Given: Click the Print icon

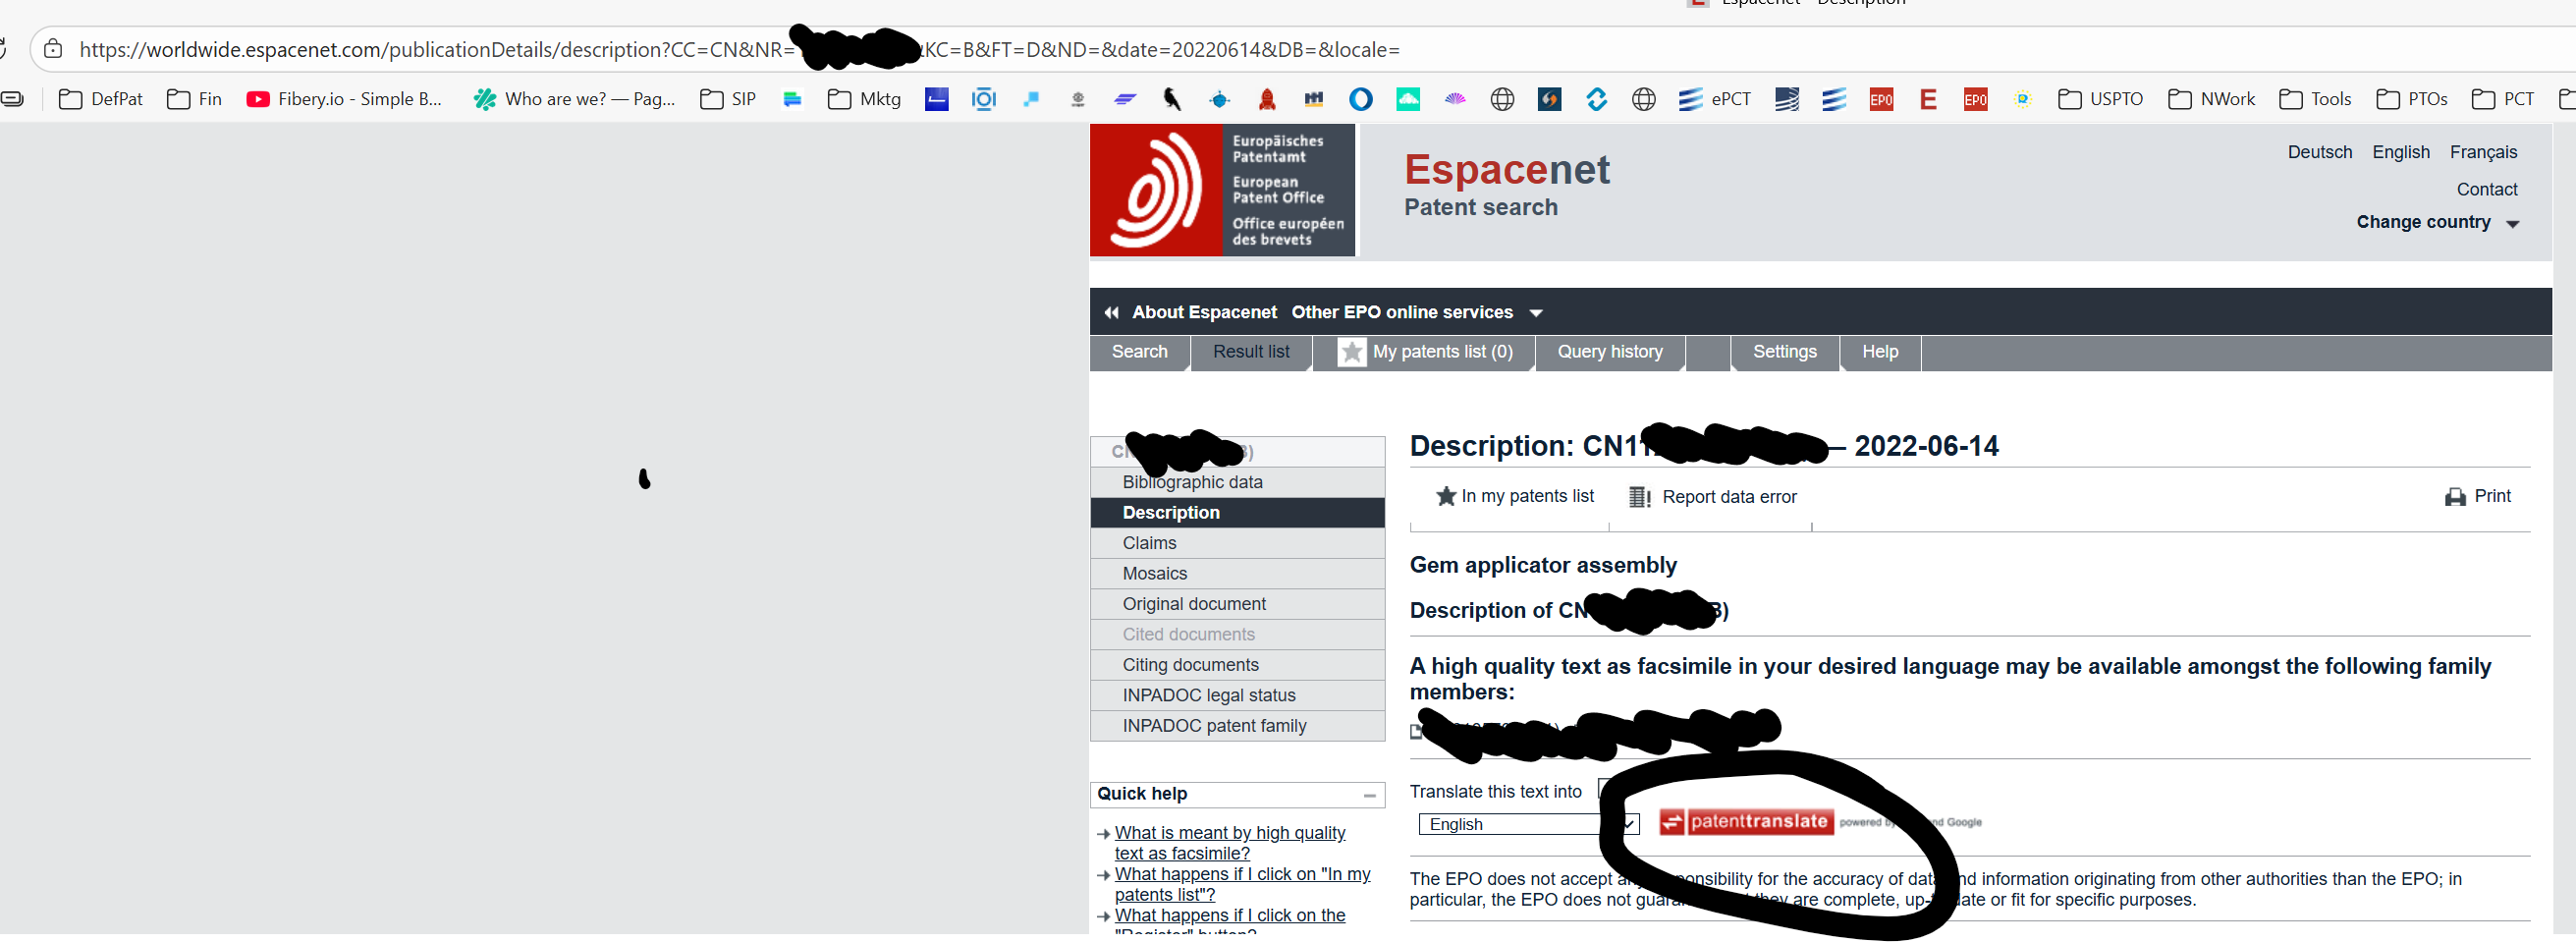Looking at the screenshot, I should coord(2454,497).
